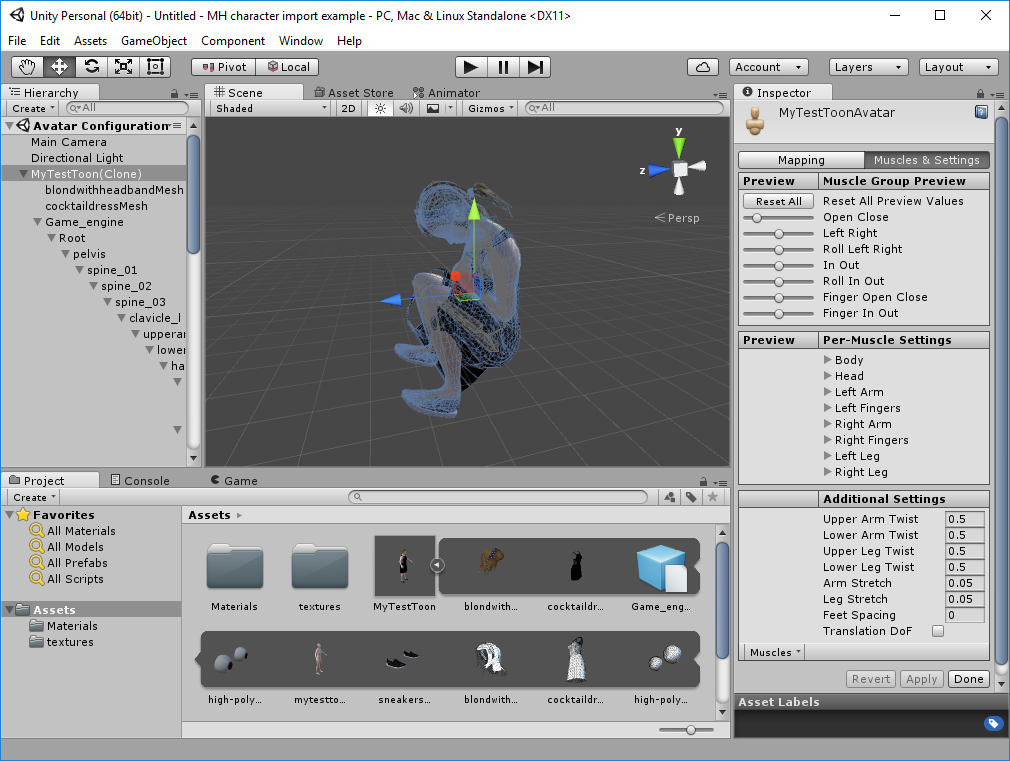Open the Account dropdown
This screenshot has width=1010, height=761.
768,67
